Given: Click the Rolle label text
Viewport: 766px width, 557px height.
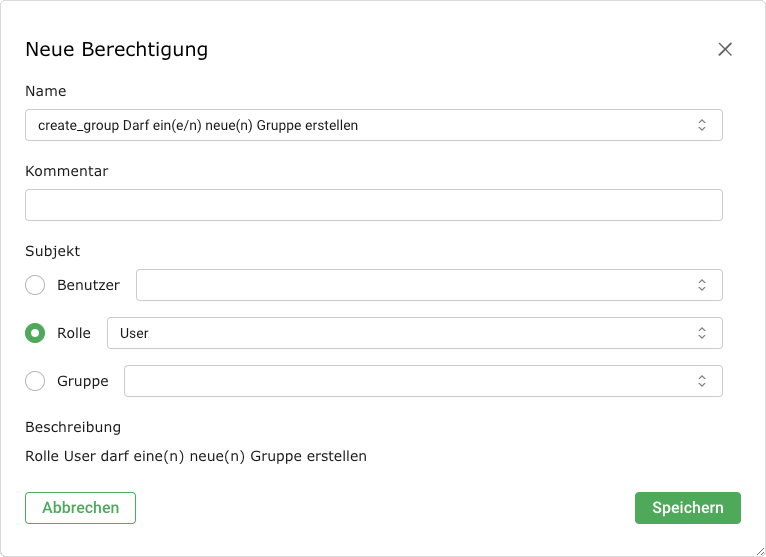Looking at the screenshot, I should pos(74,333).
